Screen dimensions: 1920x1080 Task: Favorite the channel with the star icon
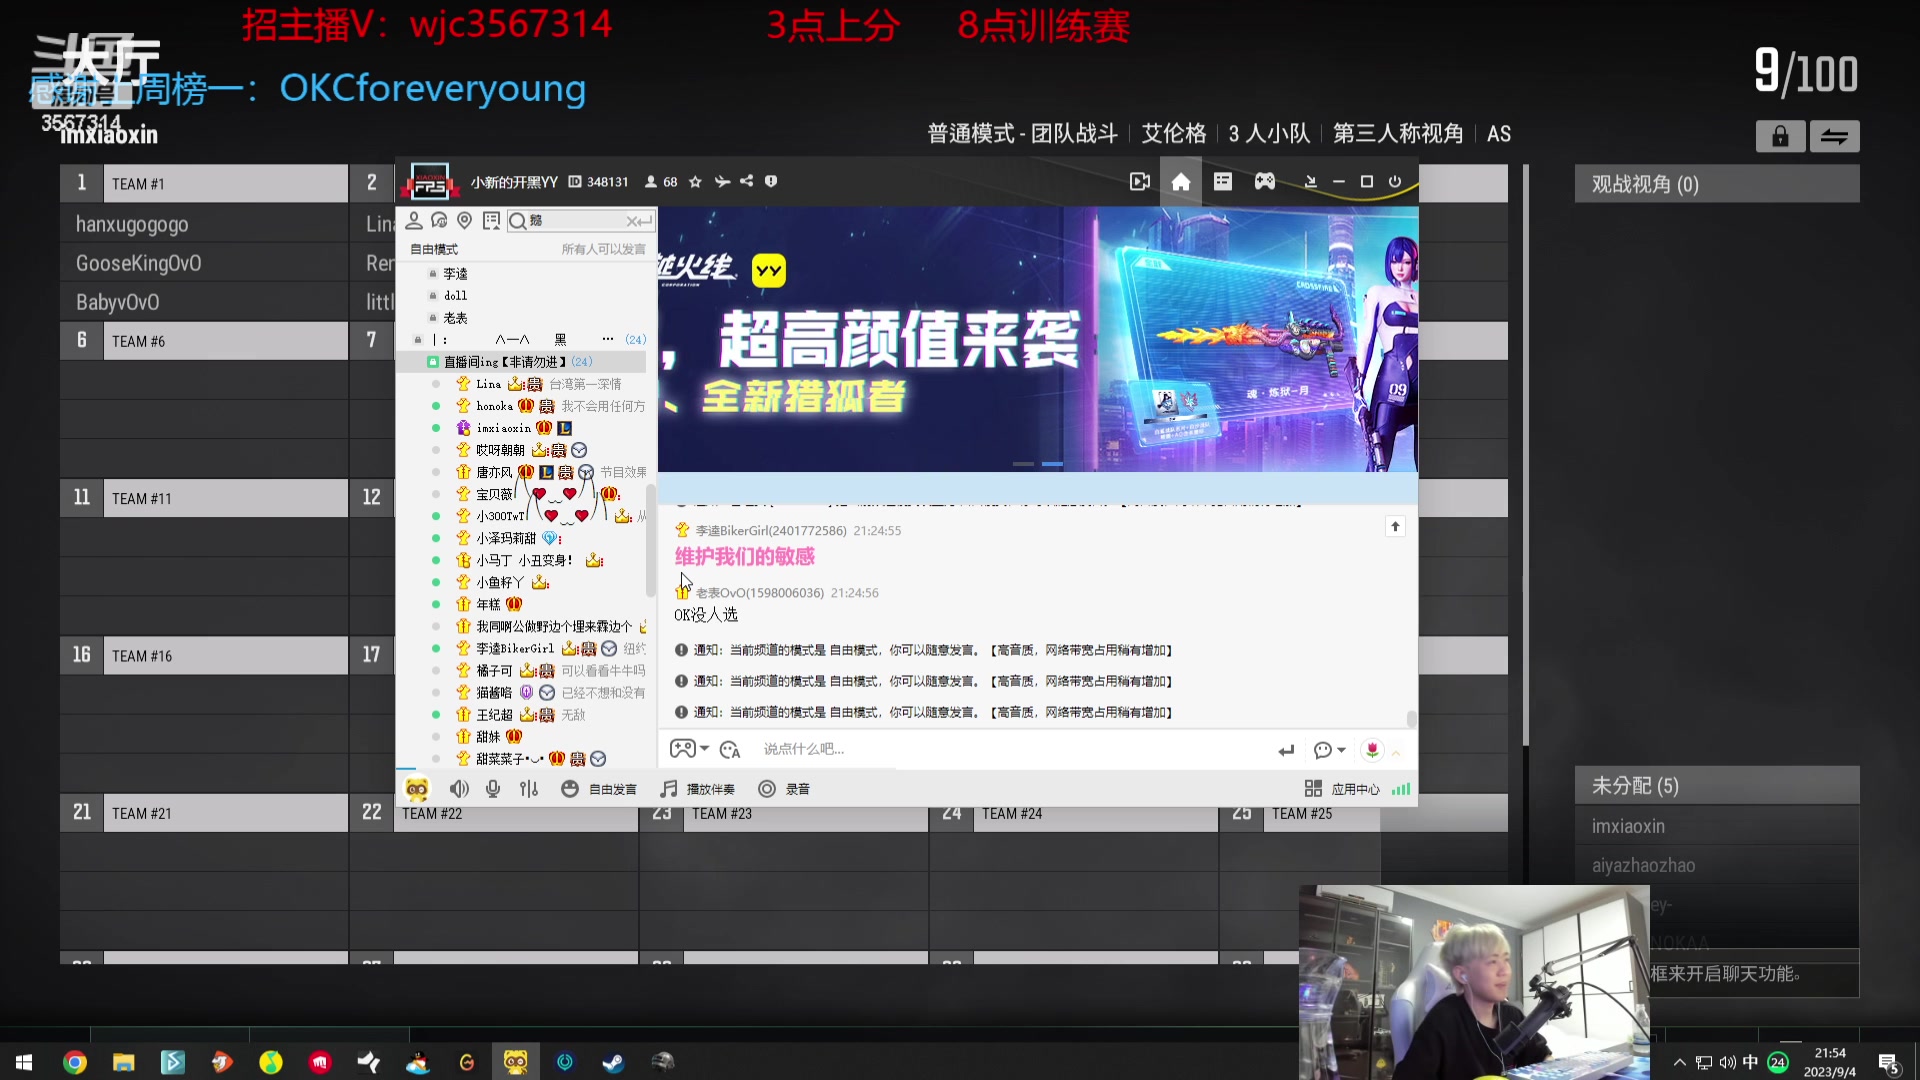pos(695,182)
